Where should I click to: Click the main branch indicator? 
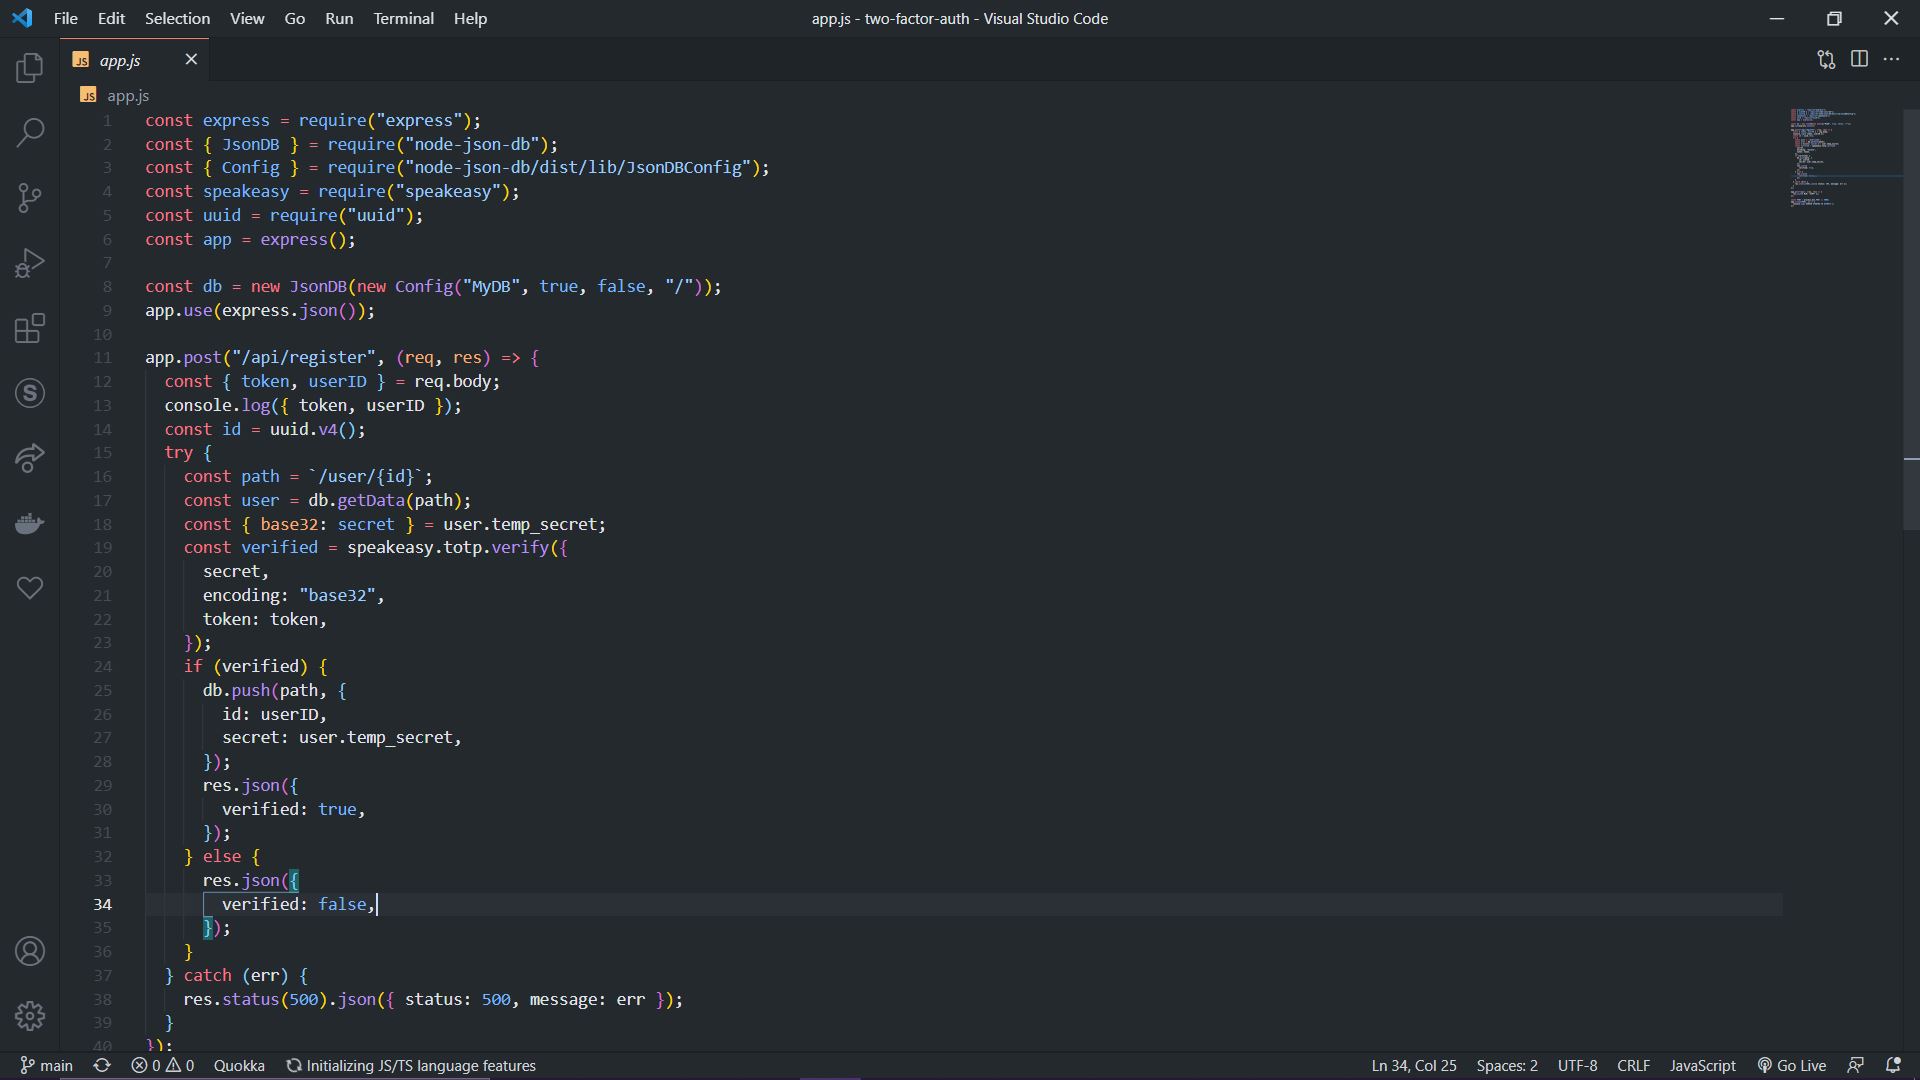pos(46,1066)
